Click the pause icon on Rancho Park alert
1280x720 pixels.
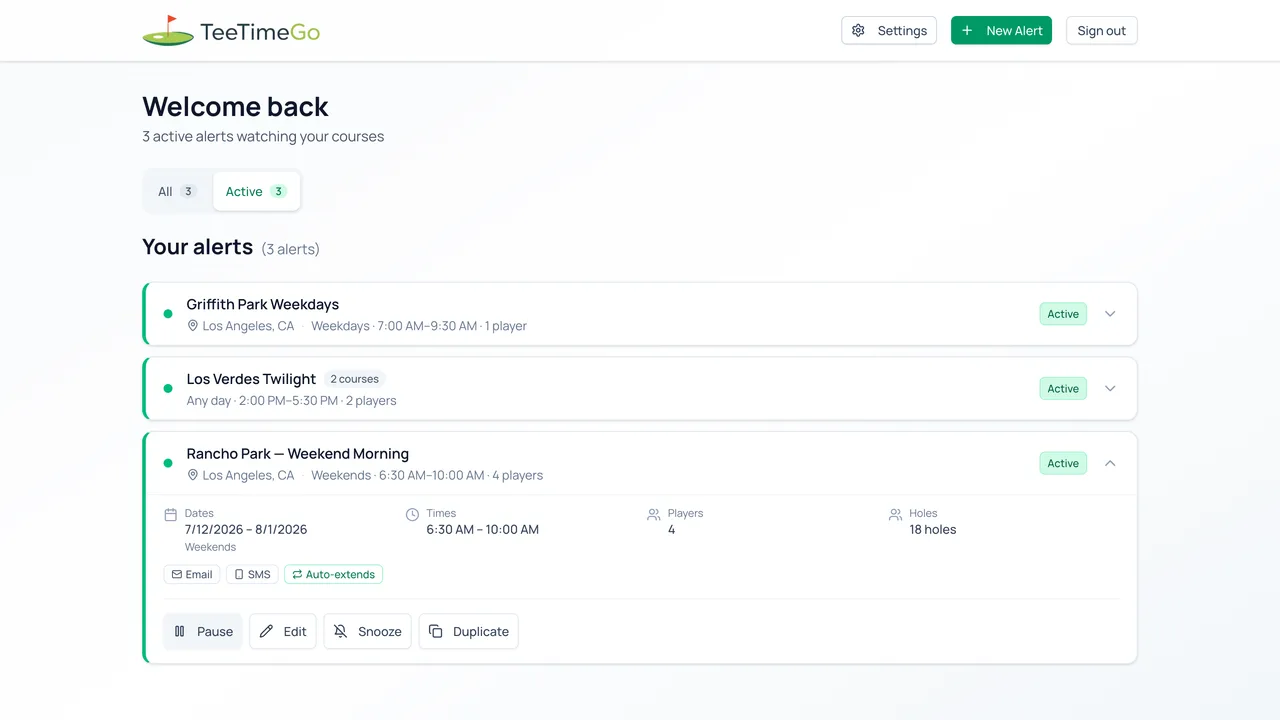(x=180, y=632)
